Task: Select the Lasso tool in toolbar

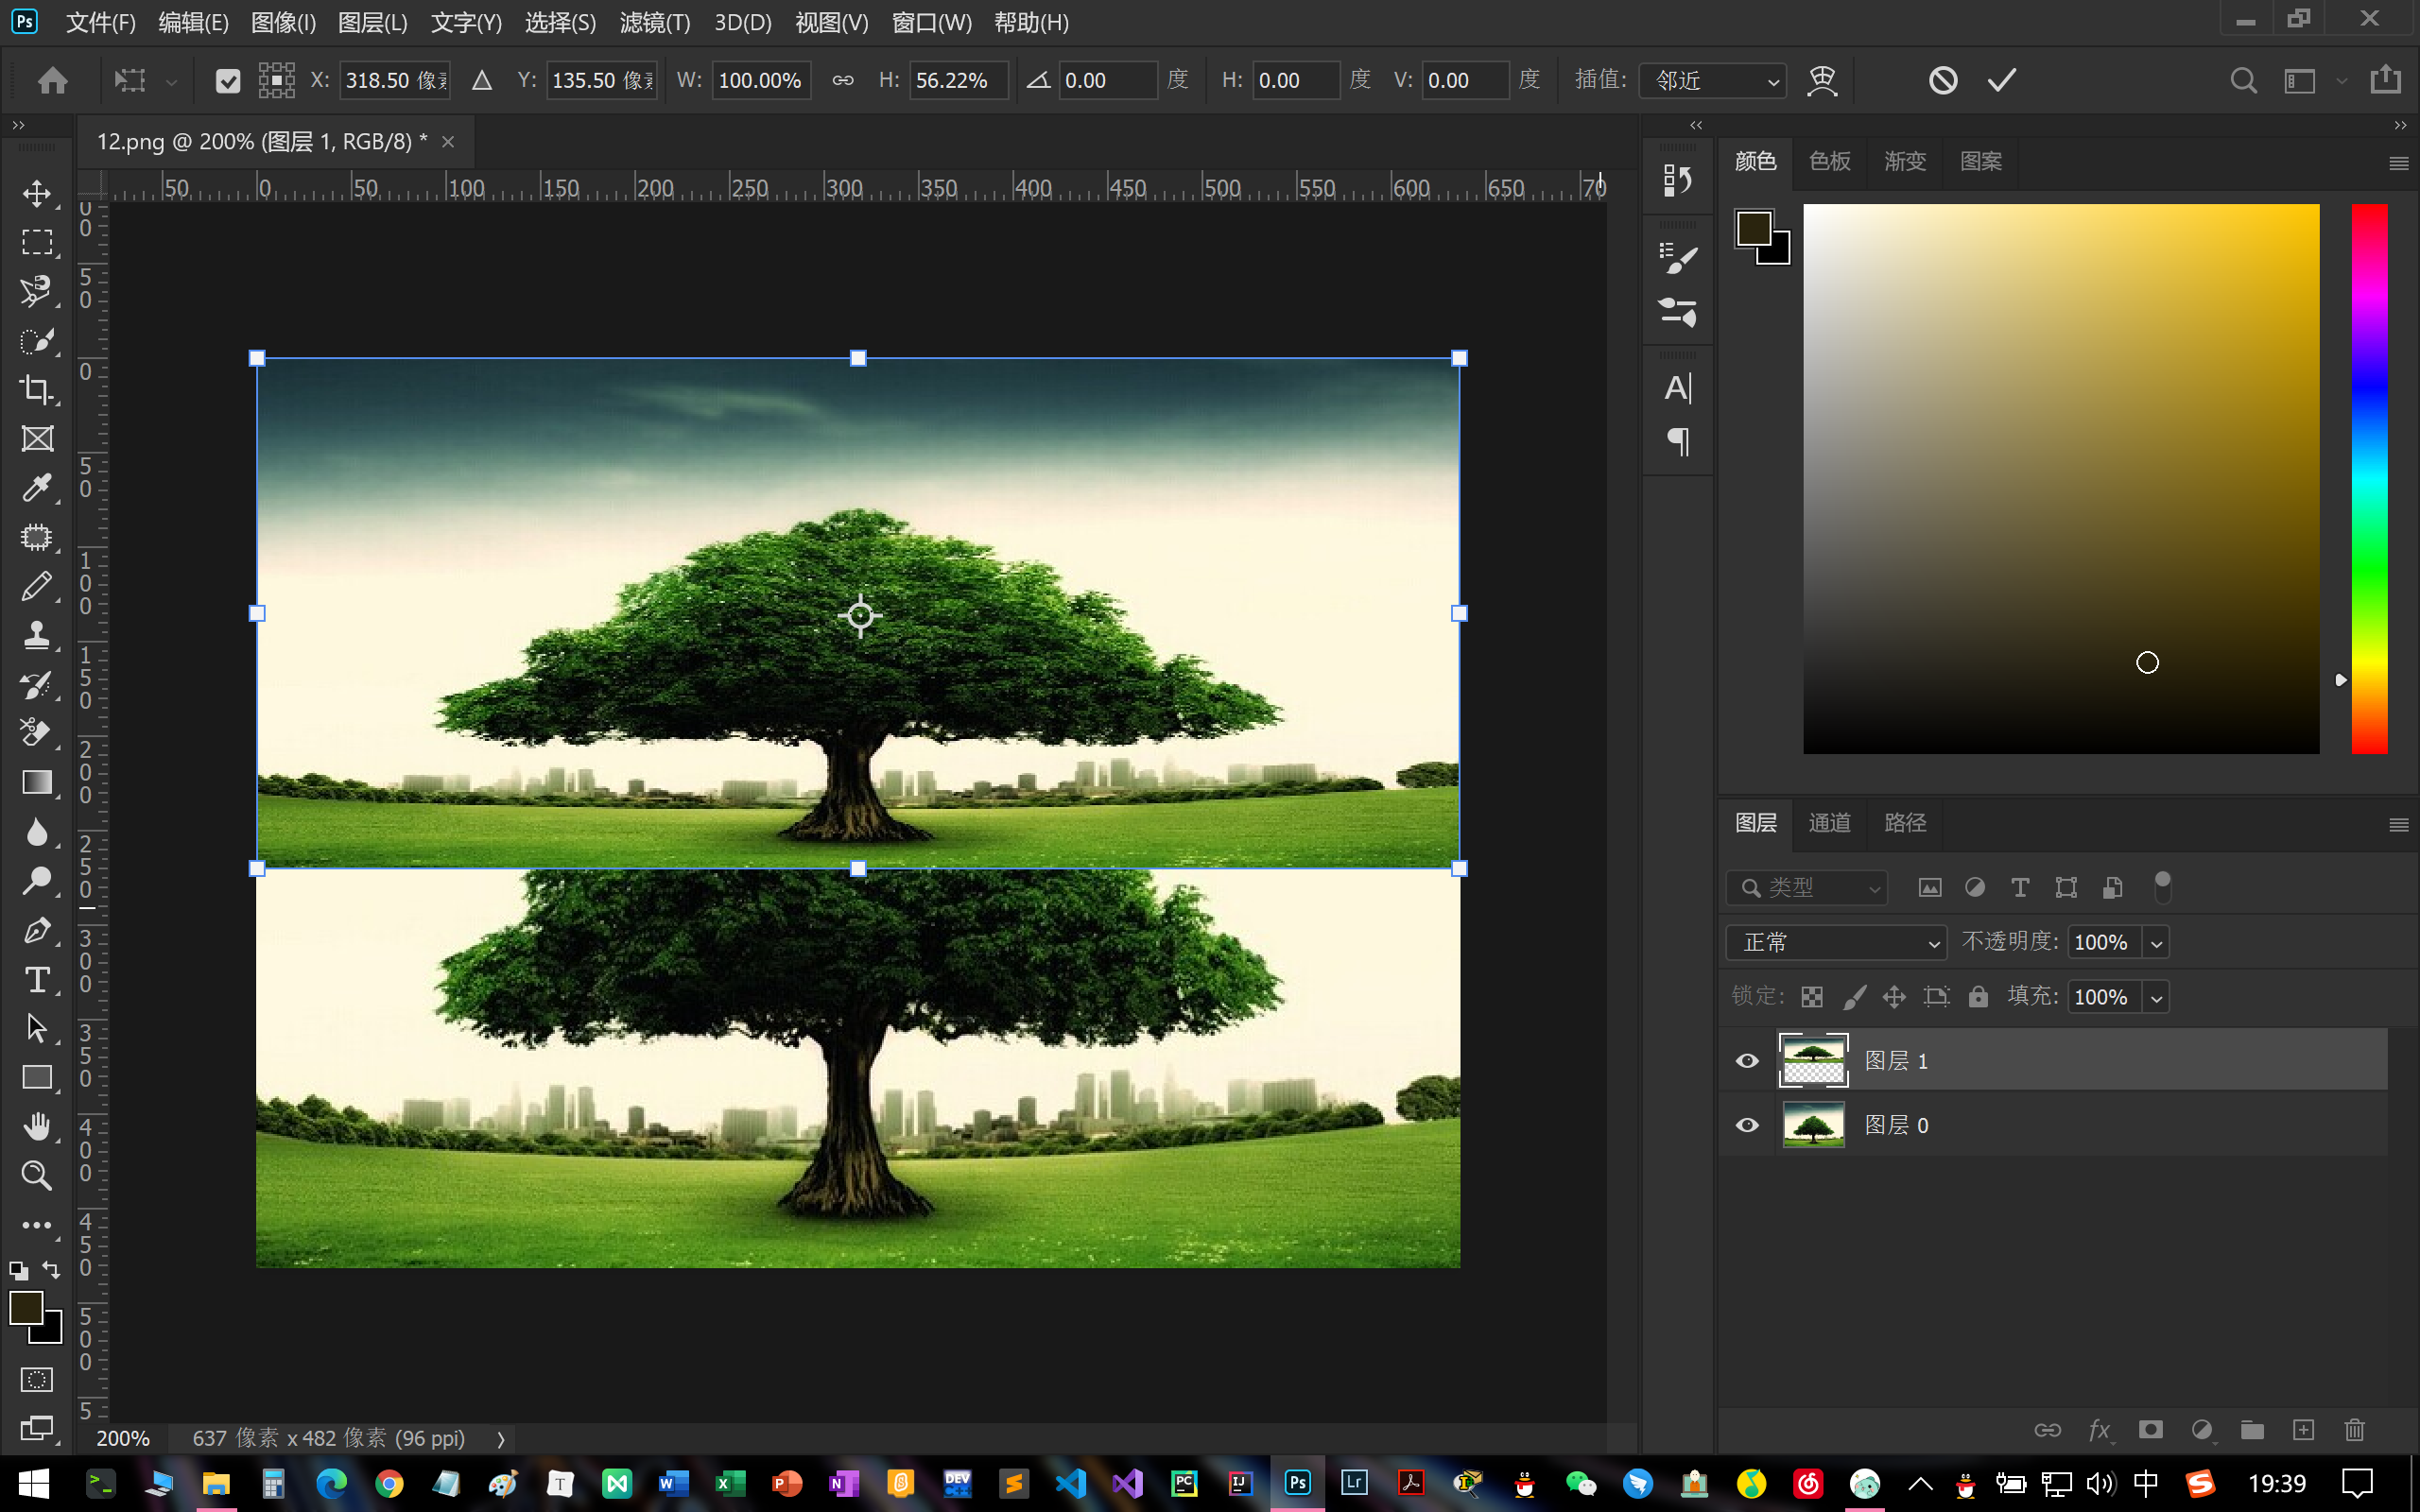Action: click(x=37, y=291)
